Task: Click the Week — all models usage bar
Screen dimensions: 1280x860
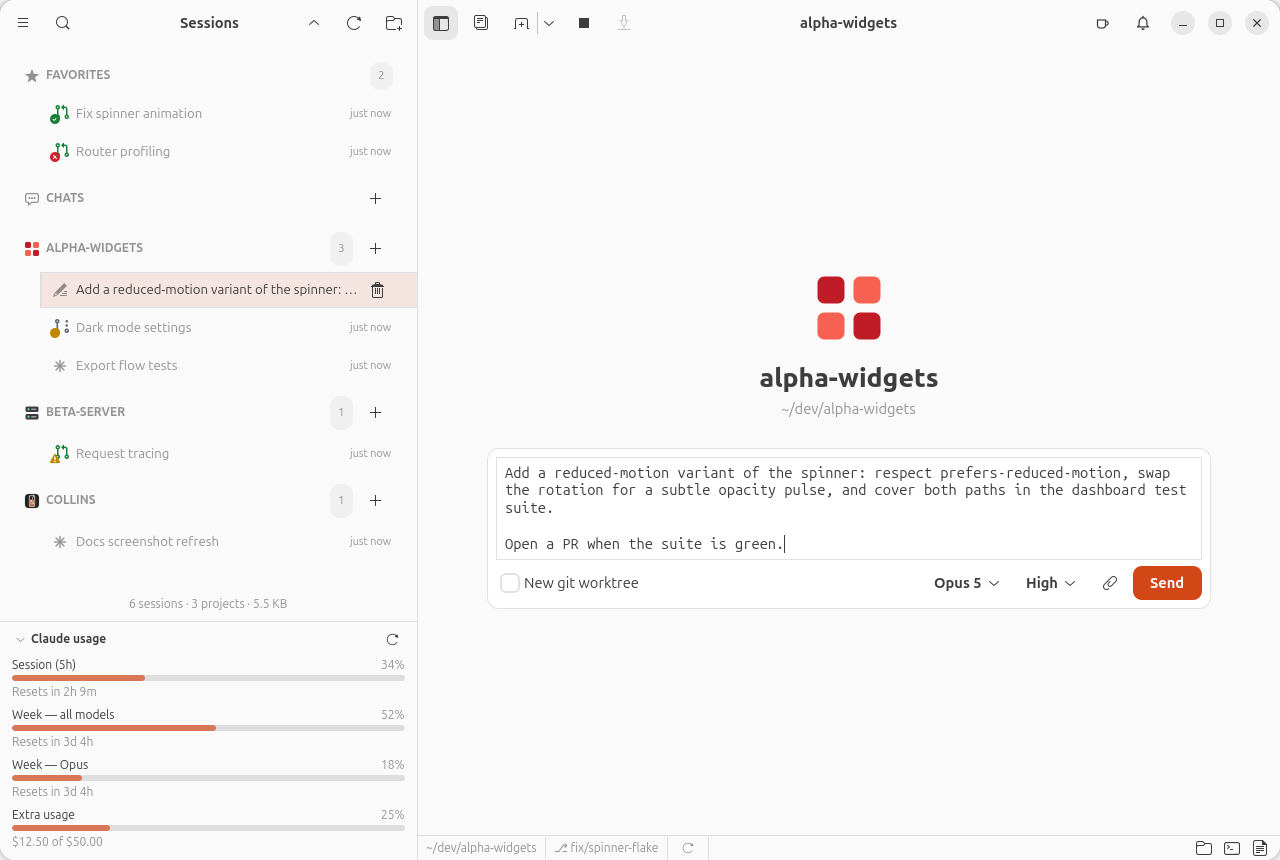Action: (x=208, y=728)
